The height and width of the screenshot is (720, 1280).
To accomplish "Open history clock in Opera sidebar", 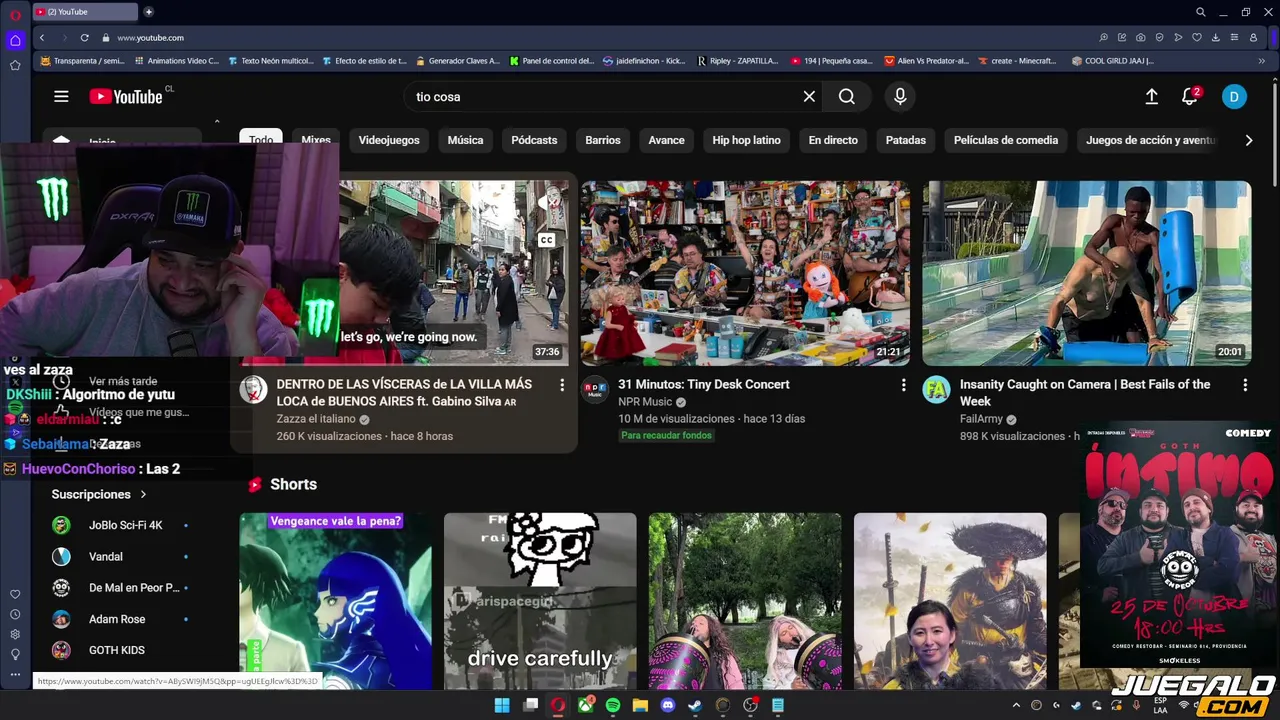I will click(x=15, y=614).
